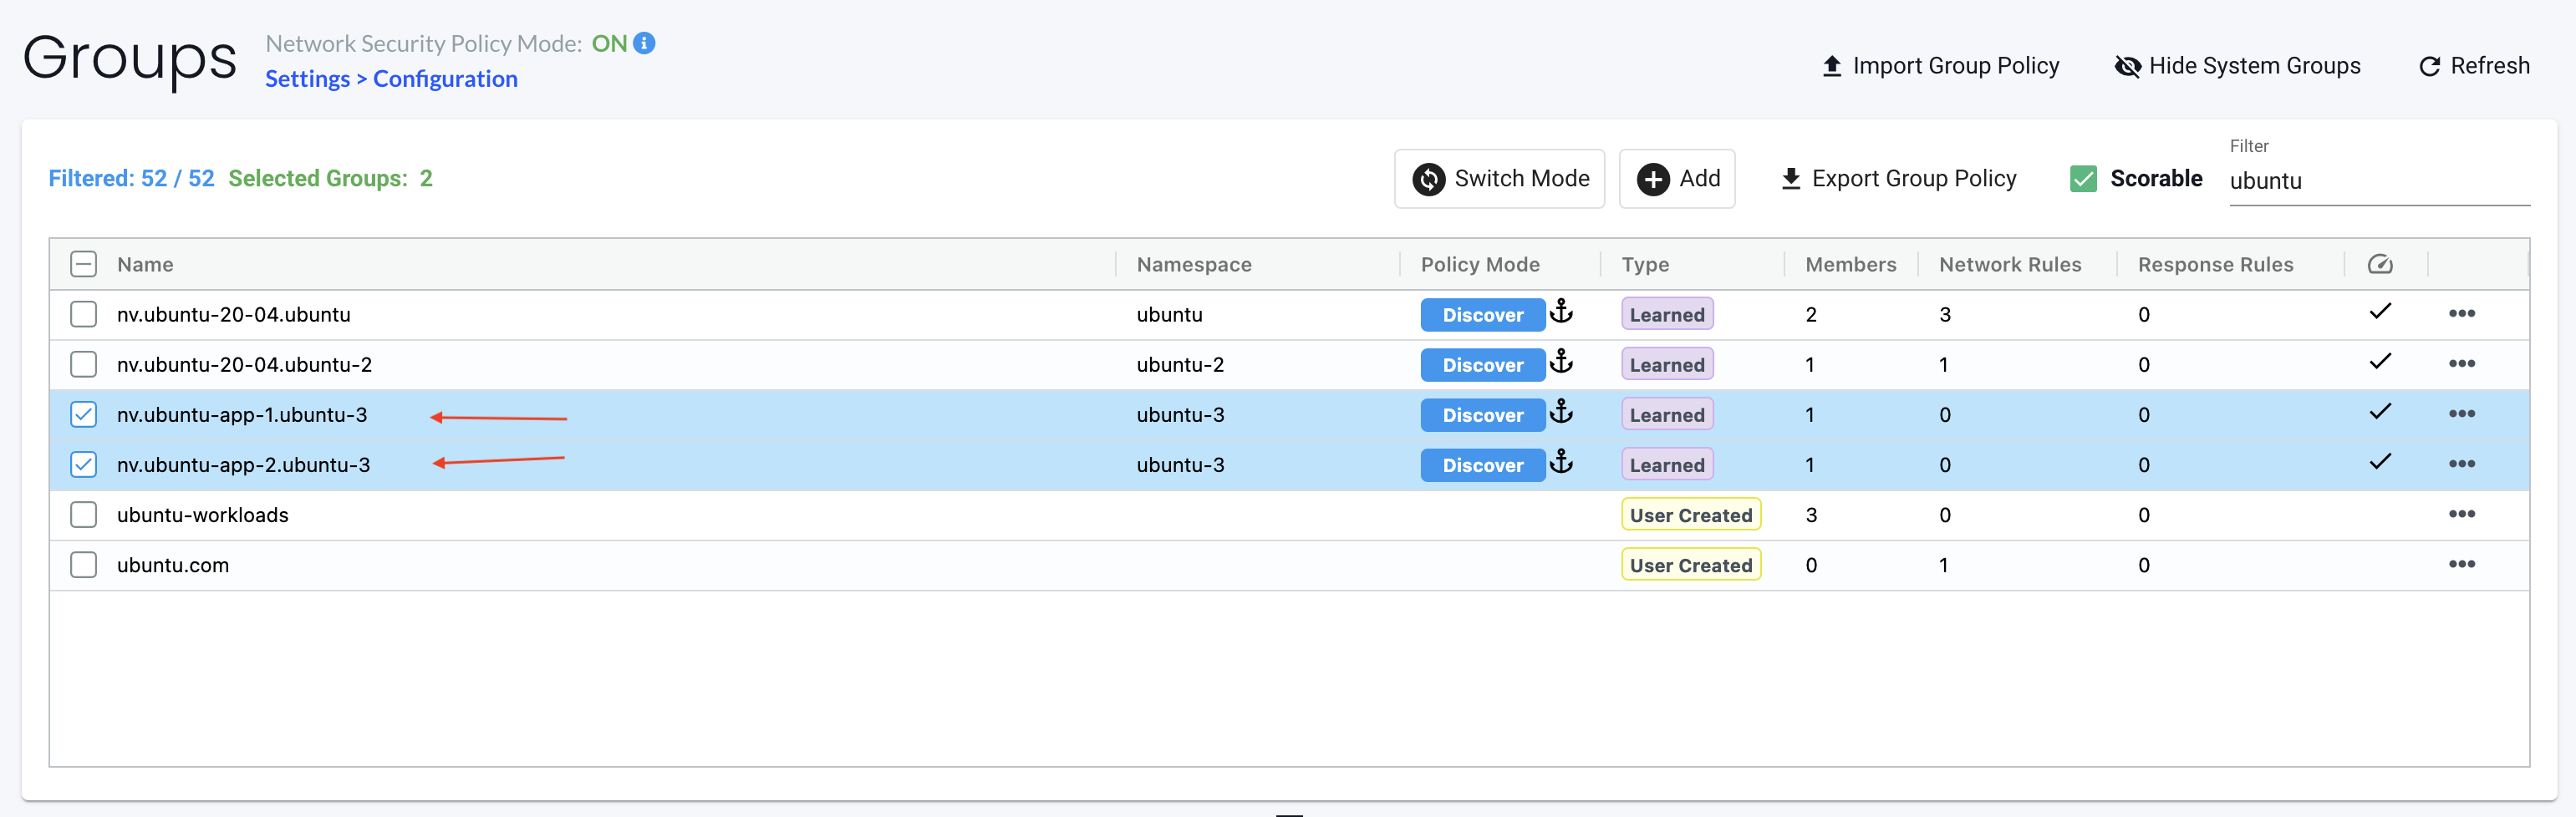Sort by the Name column header
The height and width of the screenshot is (817, 2576).
click(x=145, y=264)
